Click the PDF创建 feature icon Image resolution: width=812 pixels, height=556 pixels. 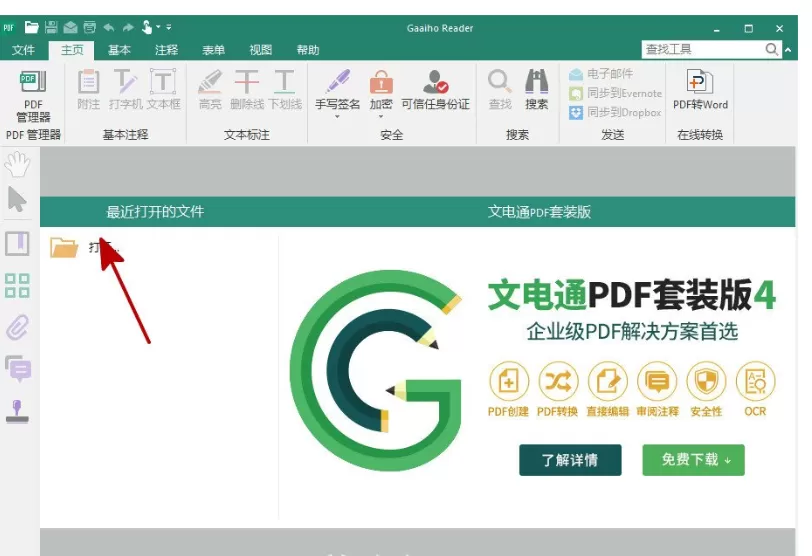tap(509, 382)
